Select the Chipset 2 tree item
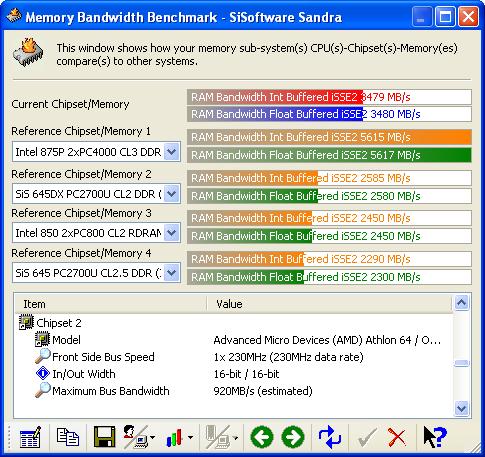 click(59, 323)
